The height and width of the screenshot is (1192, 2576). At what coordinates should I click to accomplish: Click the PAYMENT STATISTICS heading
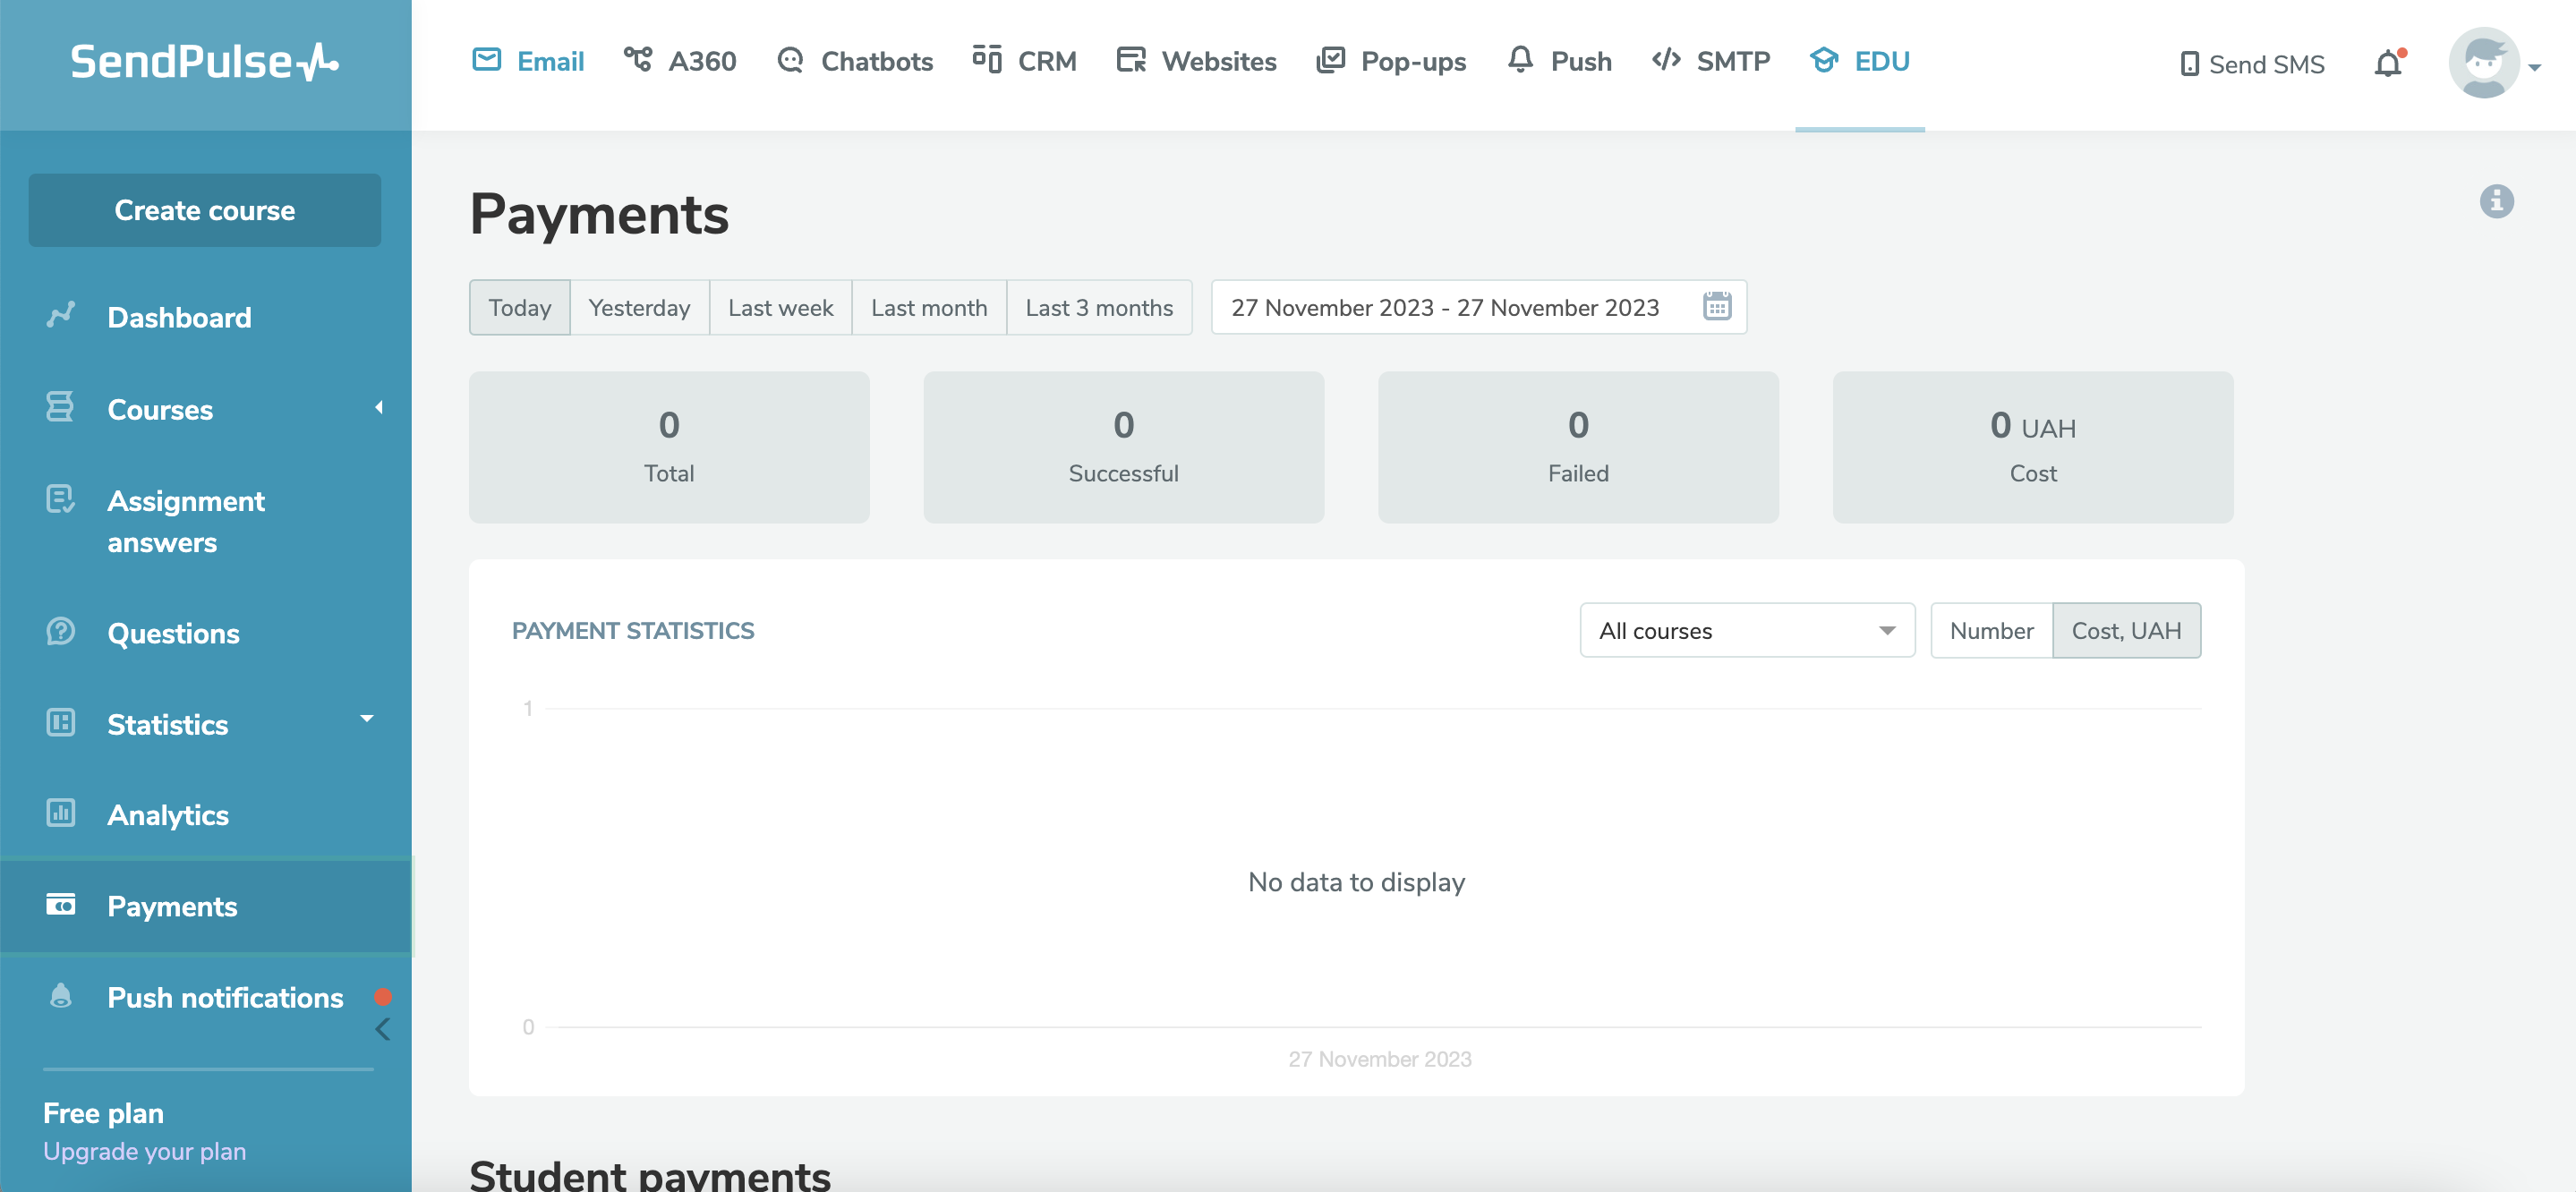[633, 631]
